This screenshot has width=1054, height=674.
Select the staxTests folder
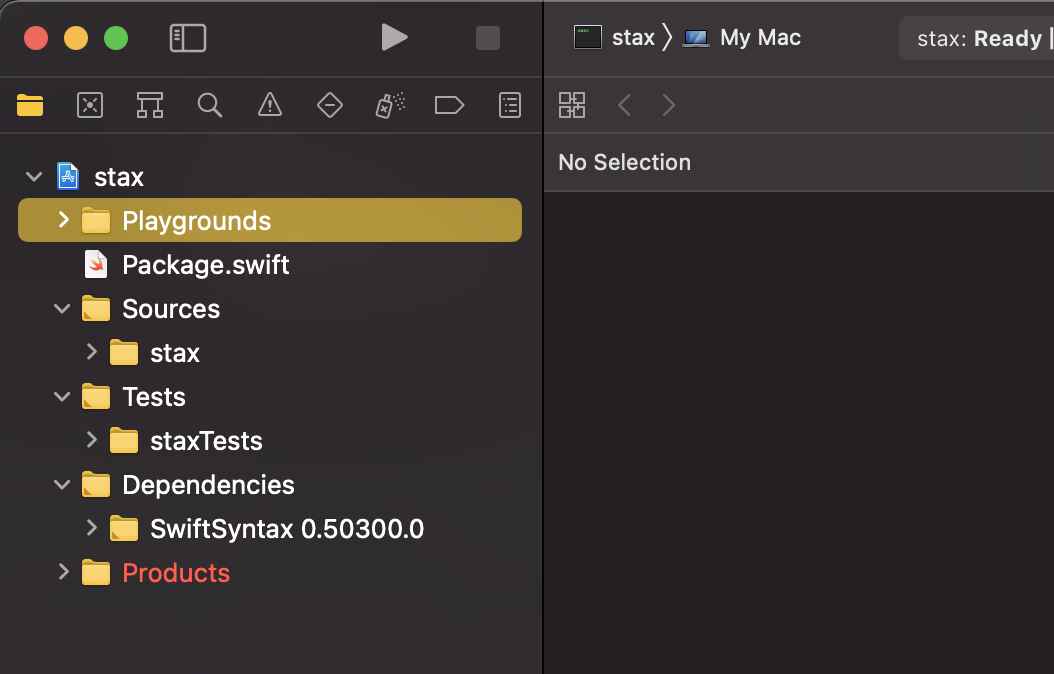pos(206,441)
